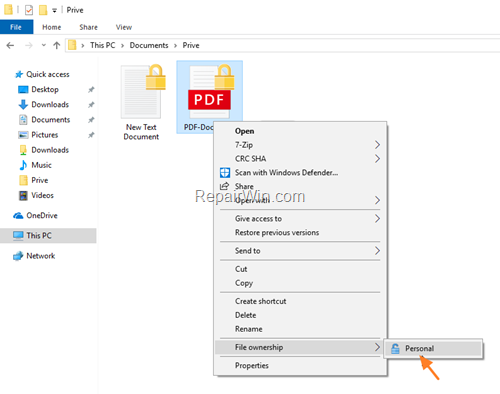Choose Share in the context menu
This screenshot has height=394, width=500.
[x=244, y=186]
